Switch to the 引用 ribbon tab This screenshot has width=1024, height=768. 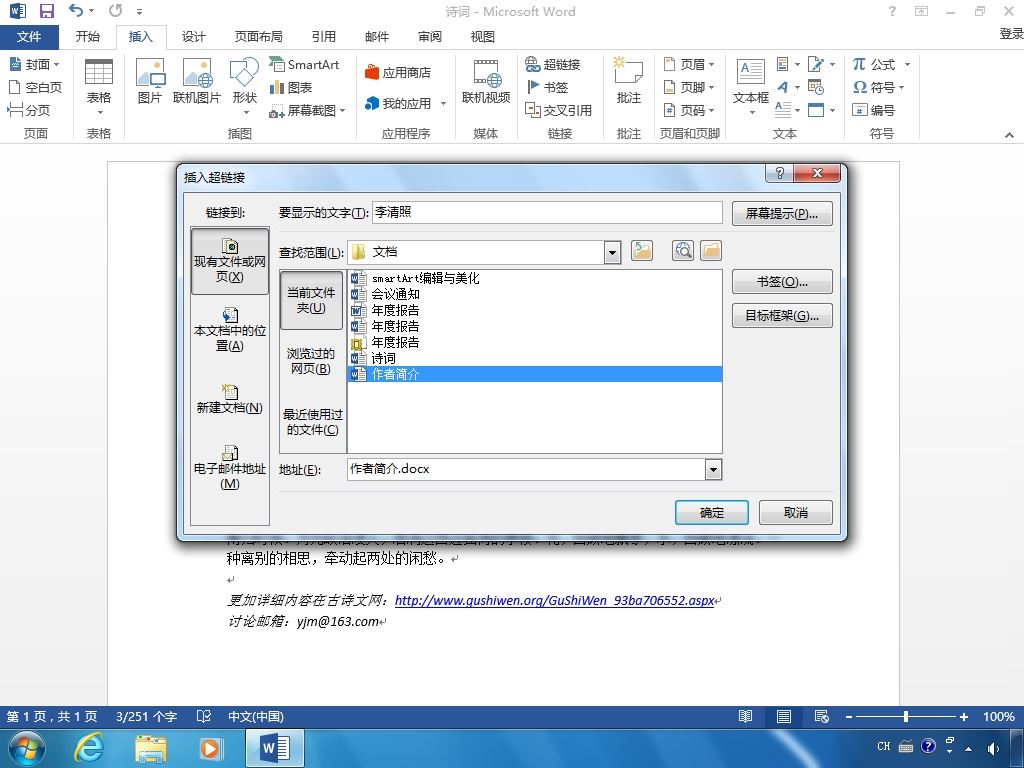pyautogui.click(x=323, y=37)
